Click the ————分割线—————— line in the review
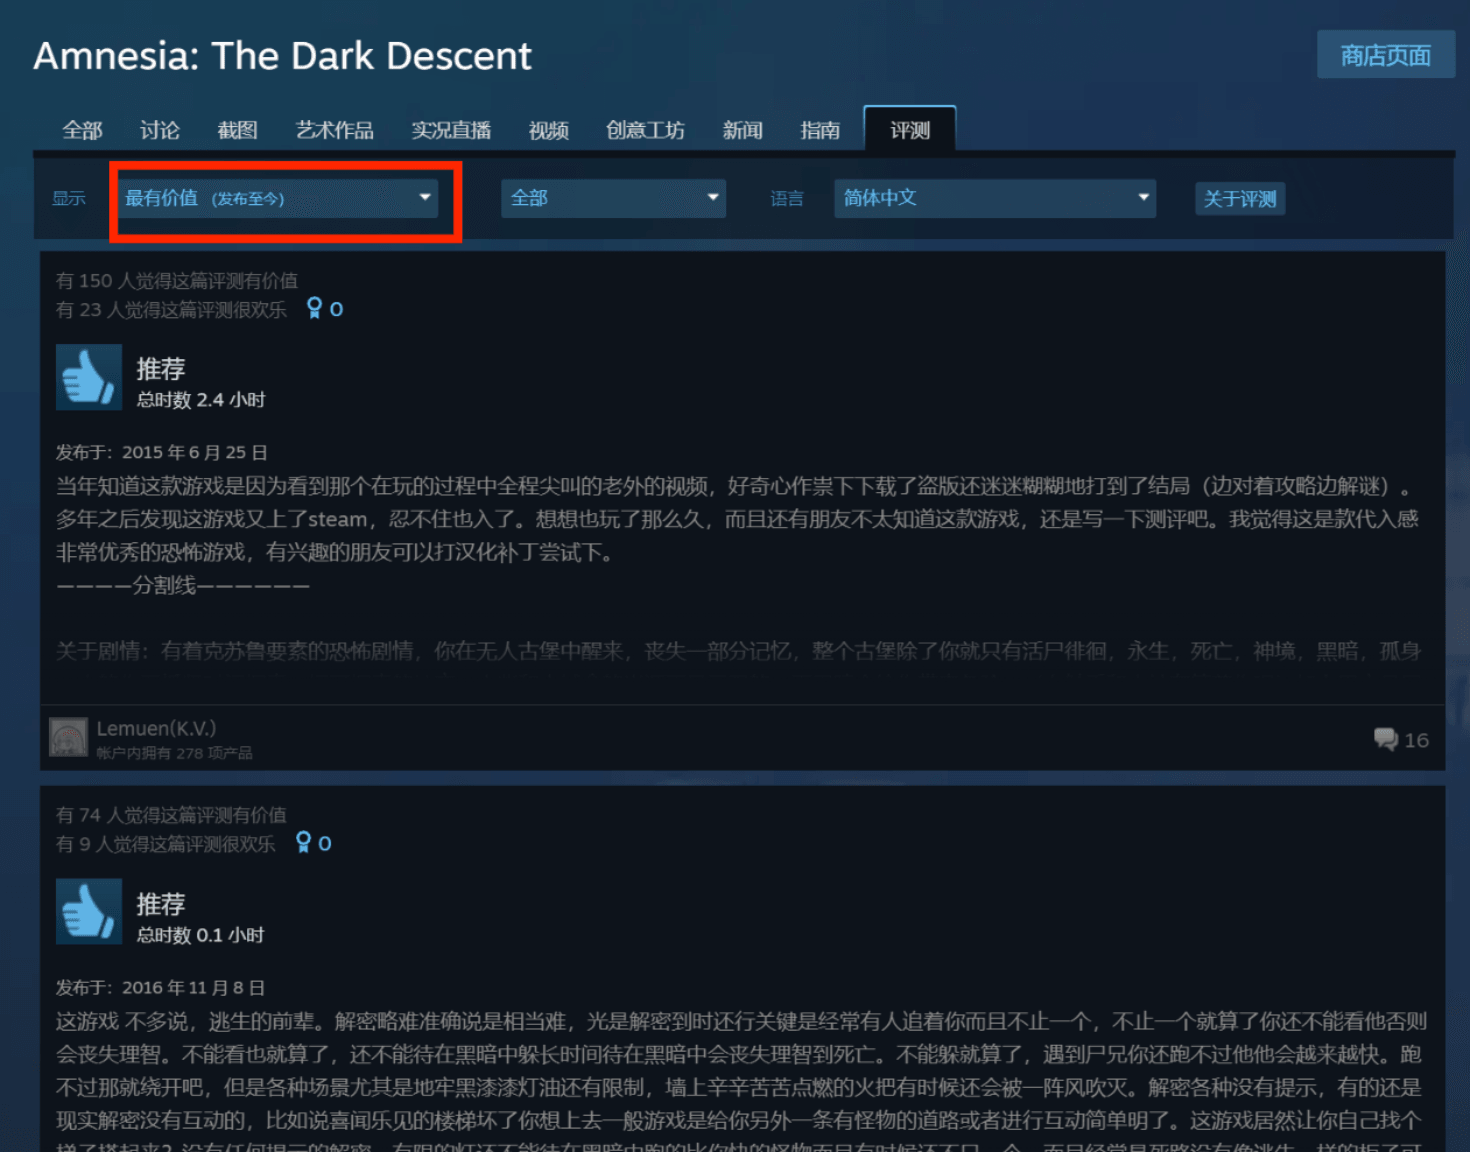 (x=183, y=585)
